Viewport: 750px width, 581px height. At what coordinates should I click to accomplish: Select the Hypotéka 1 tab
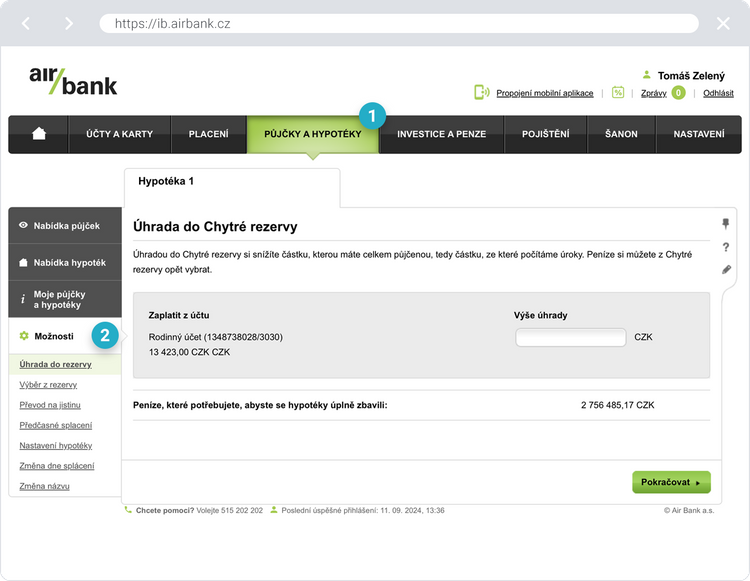point(166,182)
